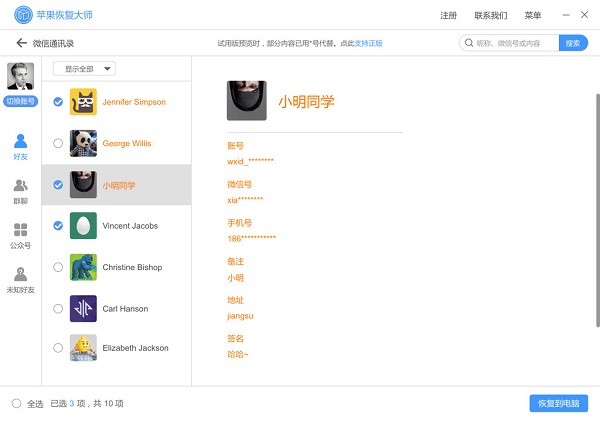Image resolution: width=600 pixels, height=421 pixels.
Task: Click the 恢复到电脑 restore button
Action: (x=558, y=403)
